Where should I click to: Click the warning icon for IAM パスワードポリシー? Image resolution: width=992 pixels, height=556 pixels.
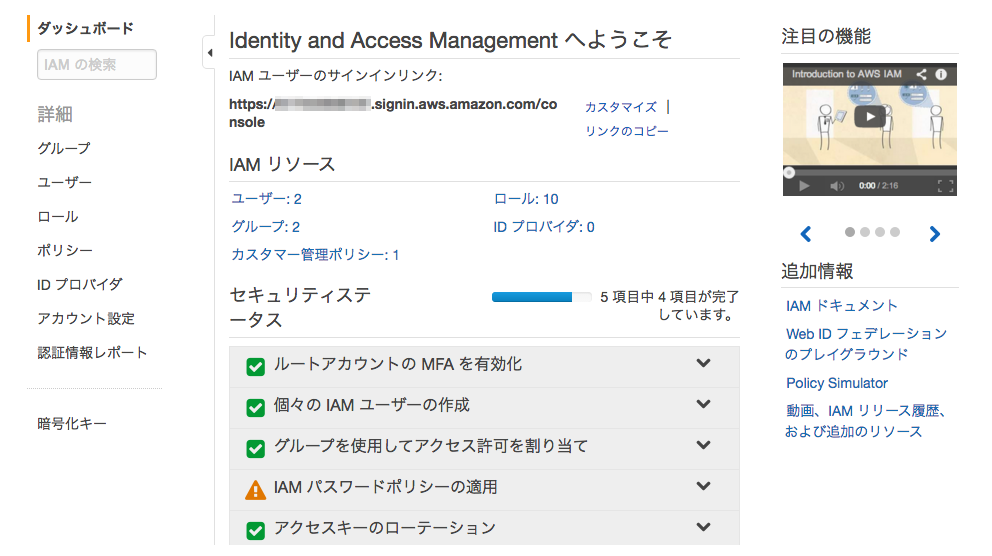tap(256, 489)
